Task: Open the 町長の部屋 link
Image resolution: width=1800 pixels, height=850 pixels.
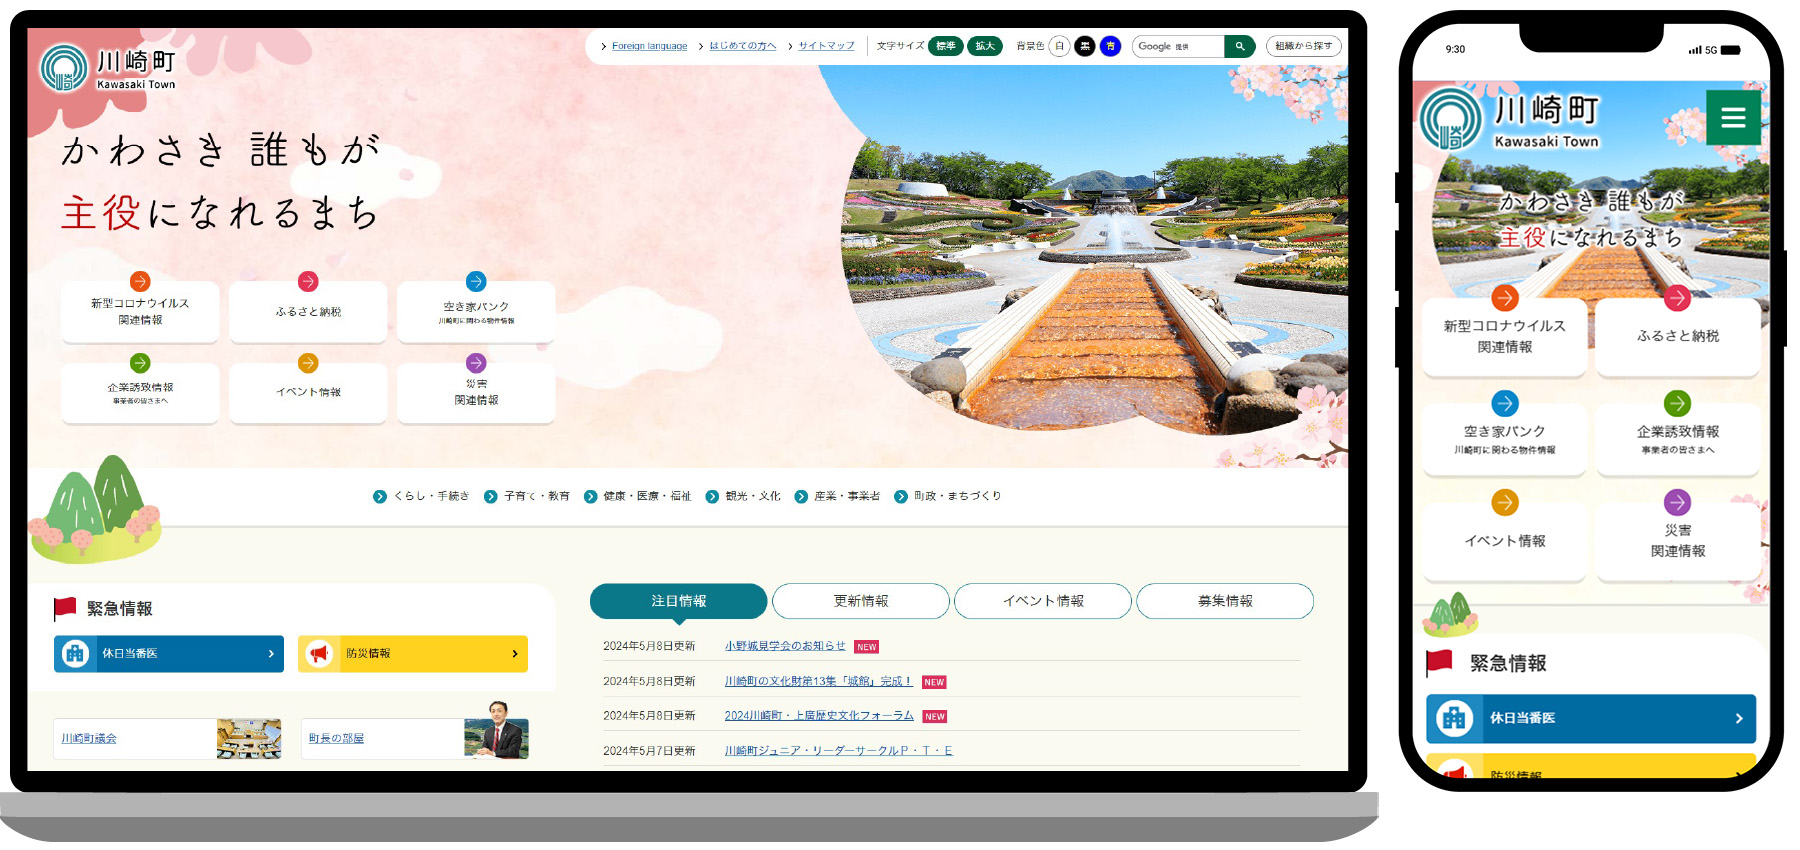Action: tap(336, 739)
